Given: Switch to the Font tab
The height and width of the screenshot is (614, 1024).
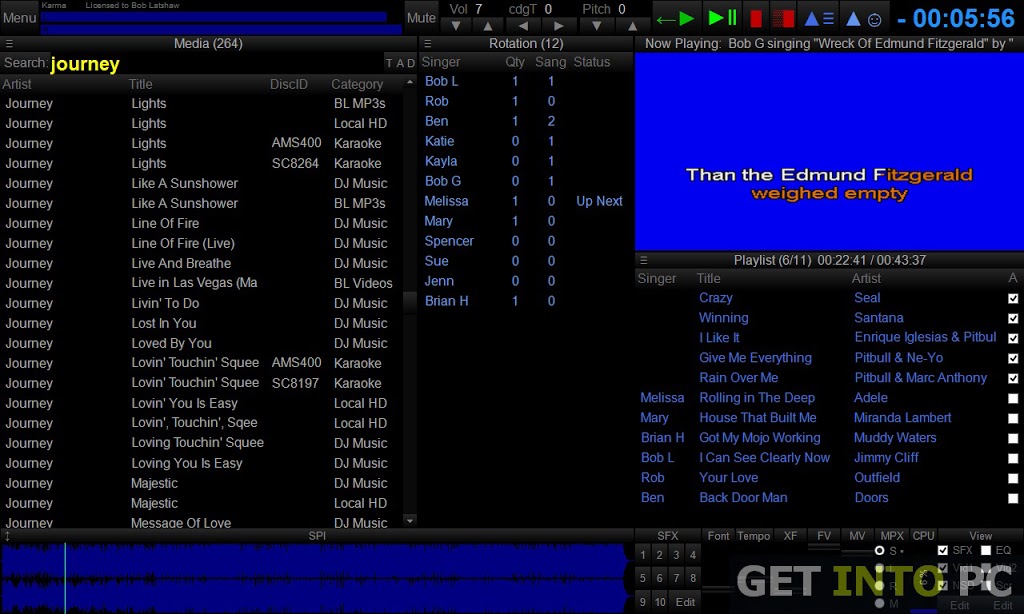Looking at the screenshot, I should point(718,536).
